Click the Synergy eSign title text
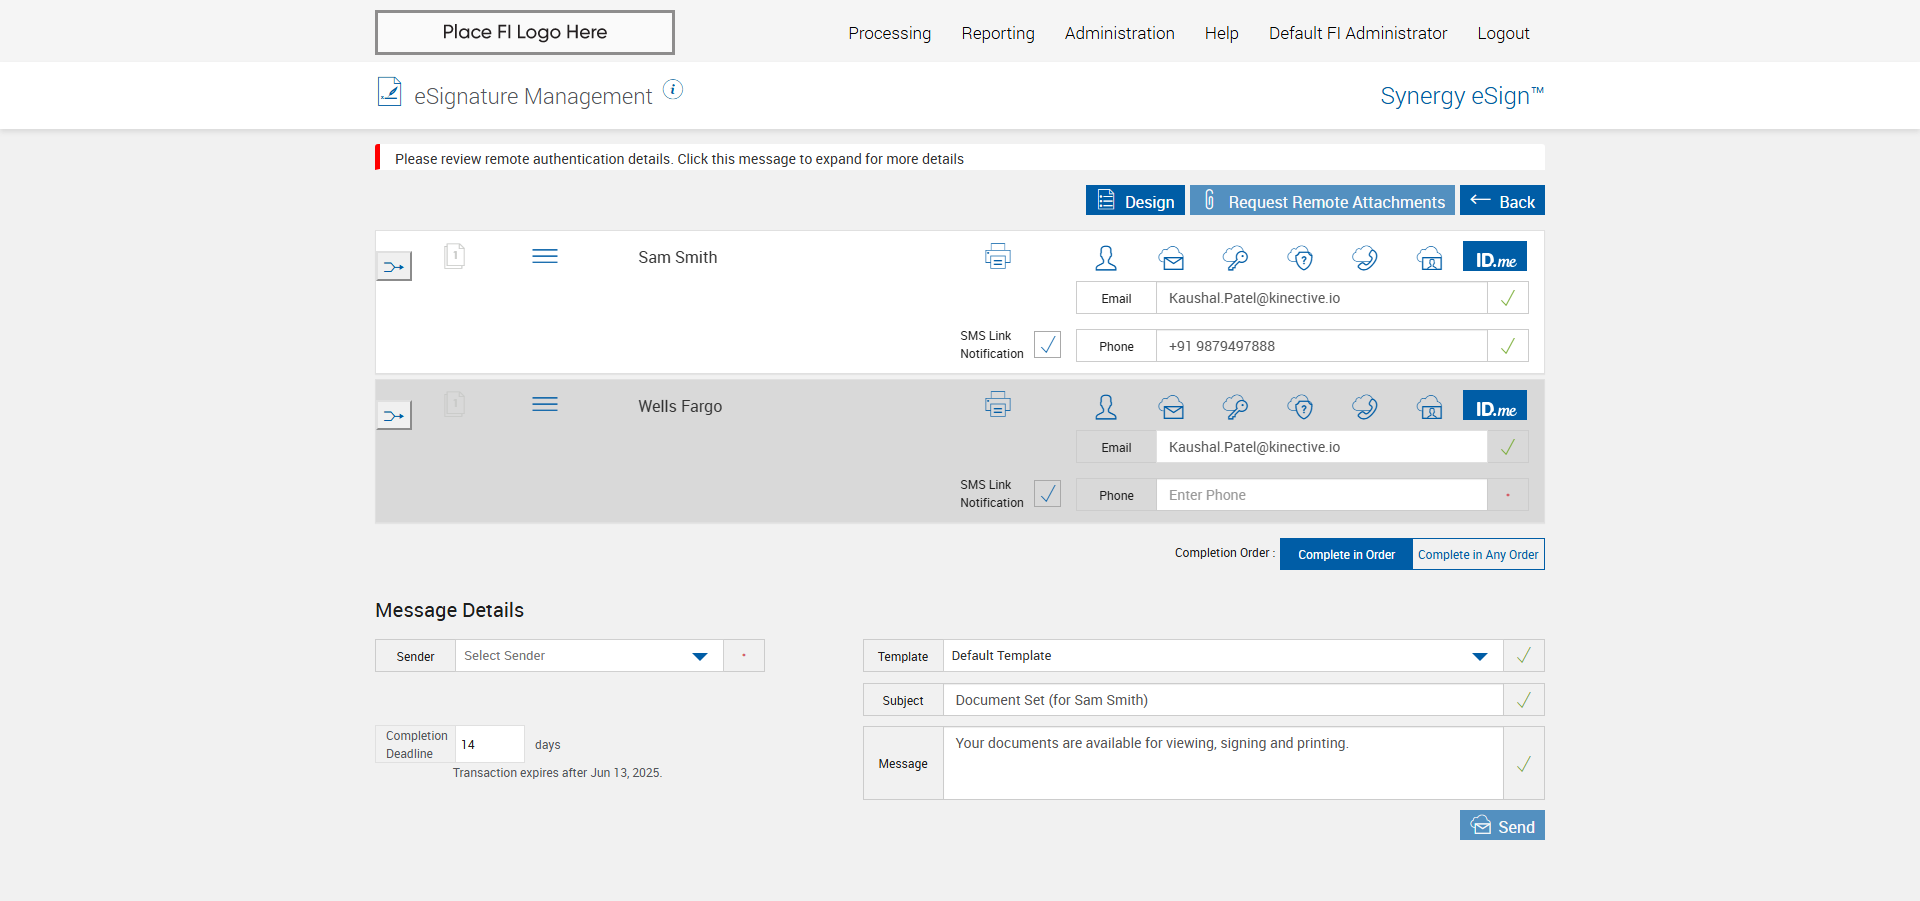Screen dimensions: 1920x901 click(1462, 96)
